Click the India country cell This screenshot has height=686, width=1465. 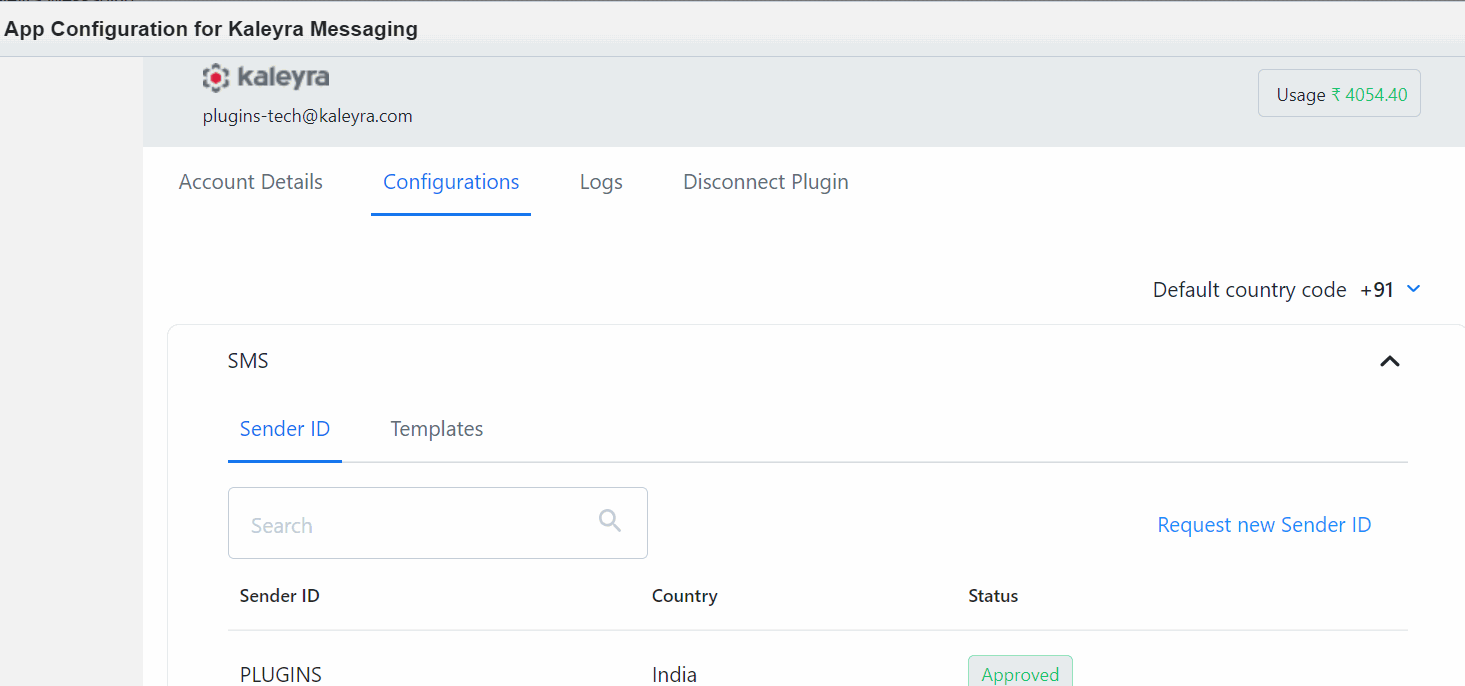click(674, 674)
